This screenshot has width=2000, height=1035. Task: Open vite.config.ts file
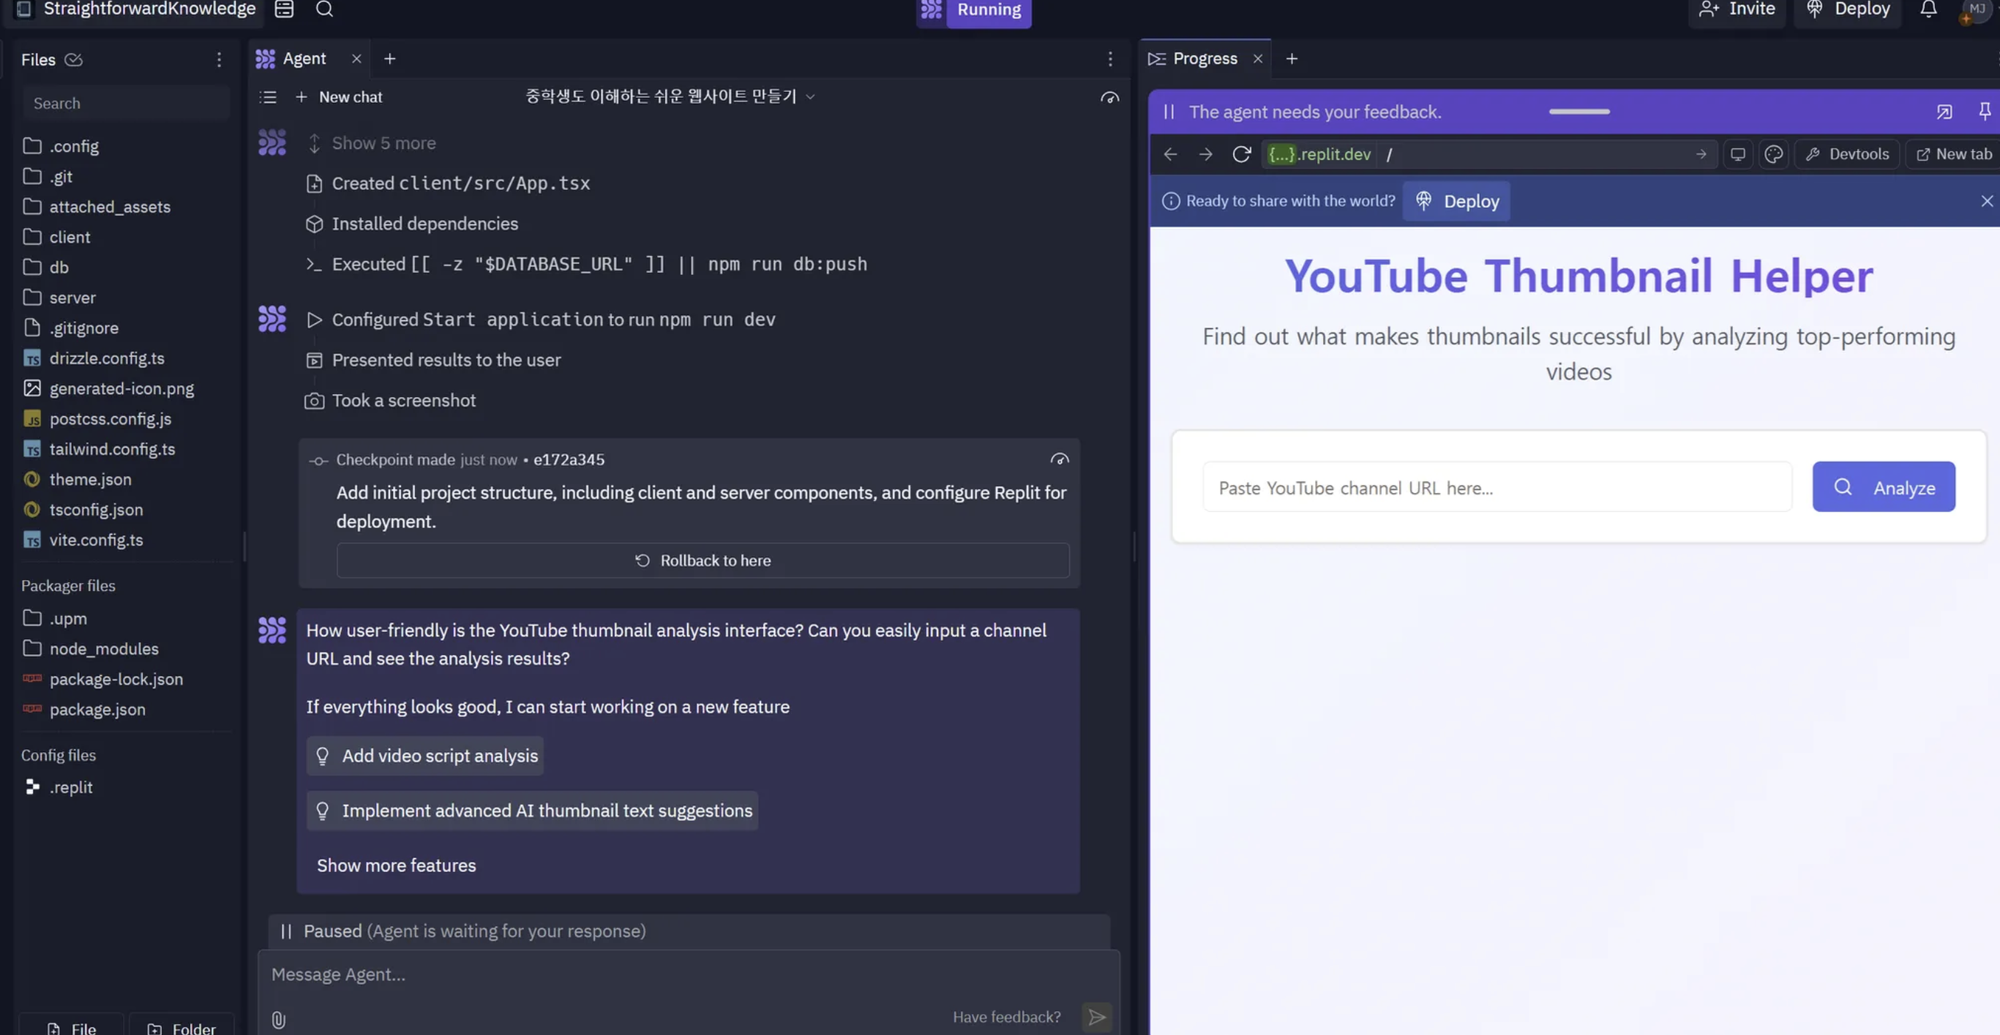click(x=83, y=540)
